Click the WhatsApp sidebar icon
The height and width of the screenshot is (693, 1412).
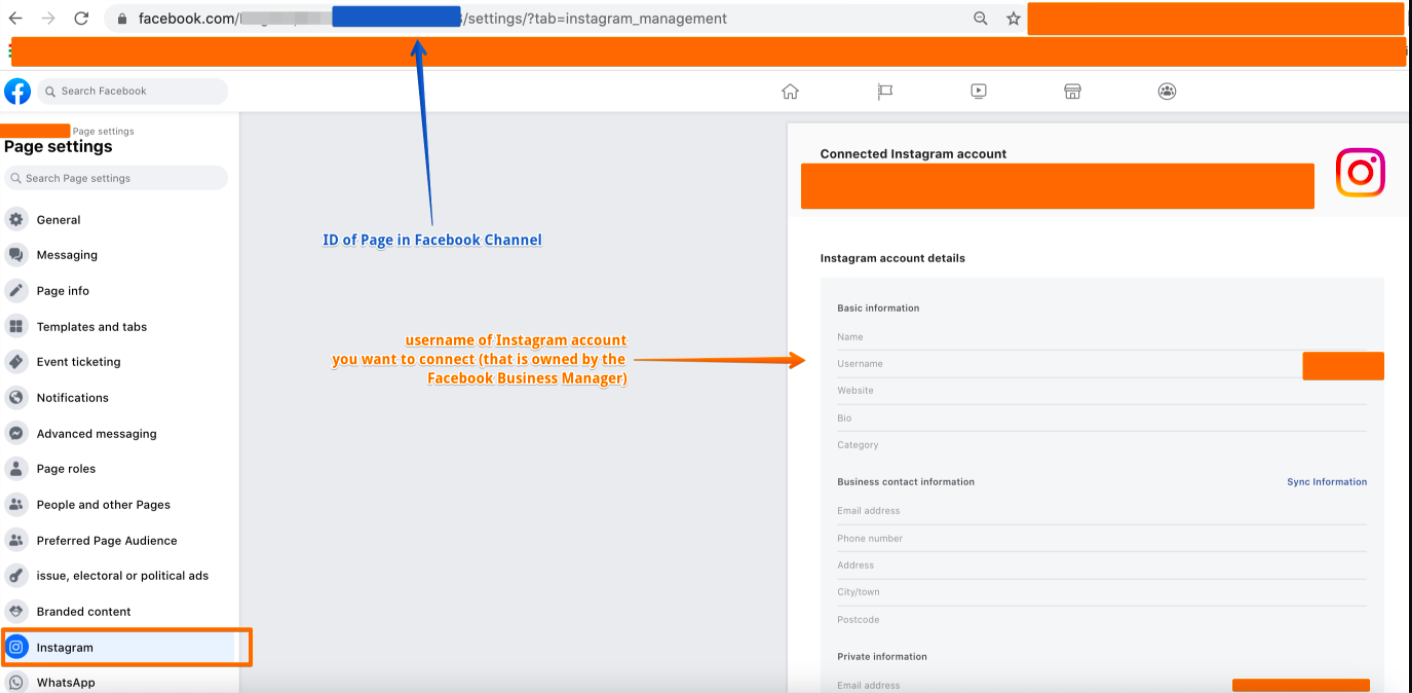coord(16,683)
